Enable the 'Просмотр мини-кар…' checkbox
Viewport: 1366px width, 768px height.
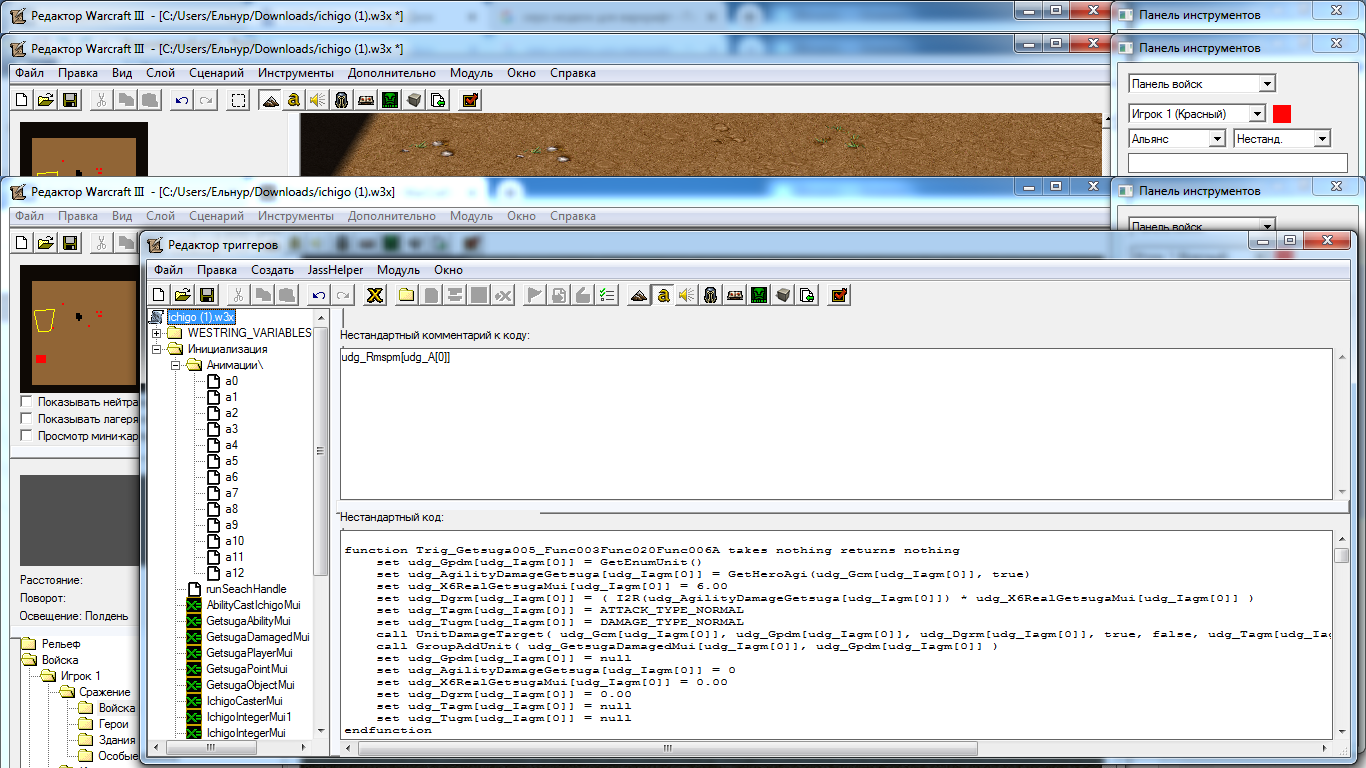(27, 436)
